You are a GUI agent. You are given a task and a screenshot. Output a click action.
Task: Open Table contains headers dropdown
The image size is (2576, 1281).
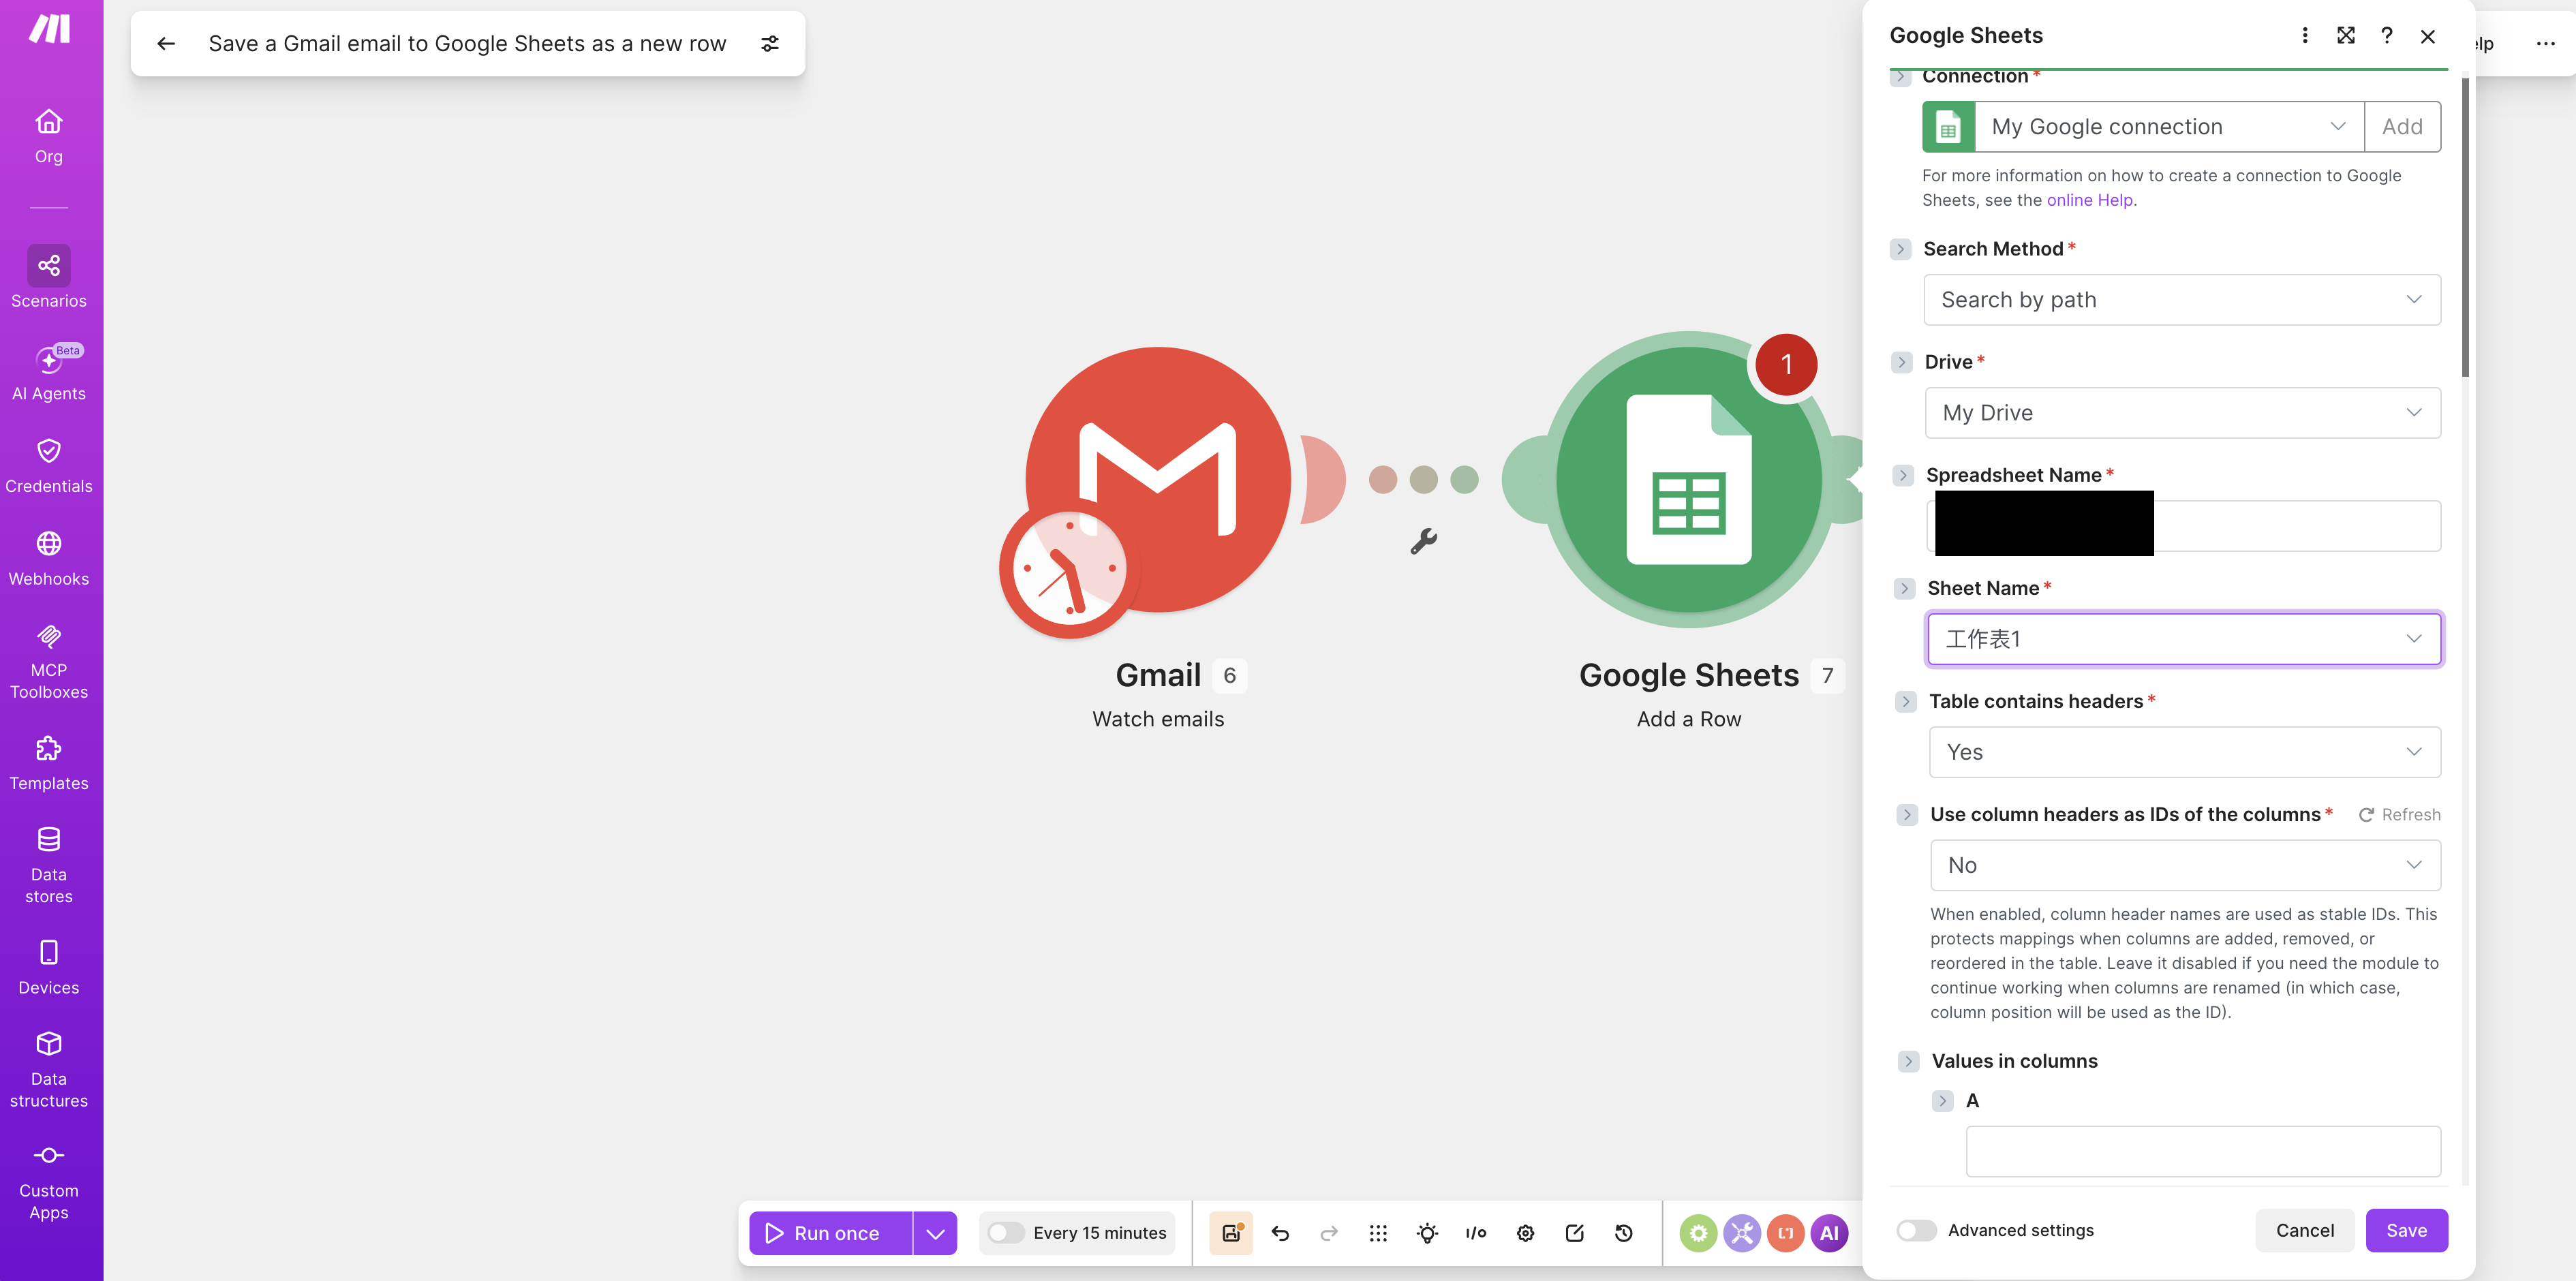point(2185,752)
